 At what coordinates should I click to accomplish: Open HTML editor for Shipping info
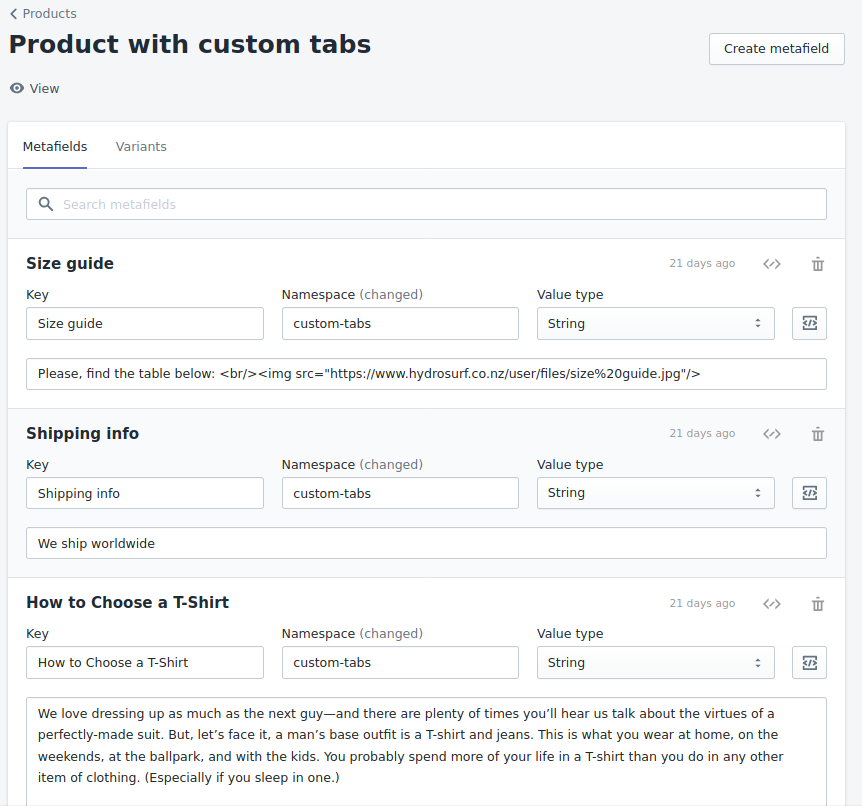click(809, 493)
